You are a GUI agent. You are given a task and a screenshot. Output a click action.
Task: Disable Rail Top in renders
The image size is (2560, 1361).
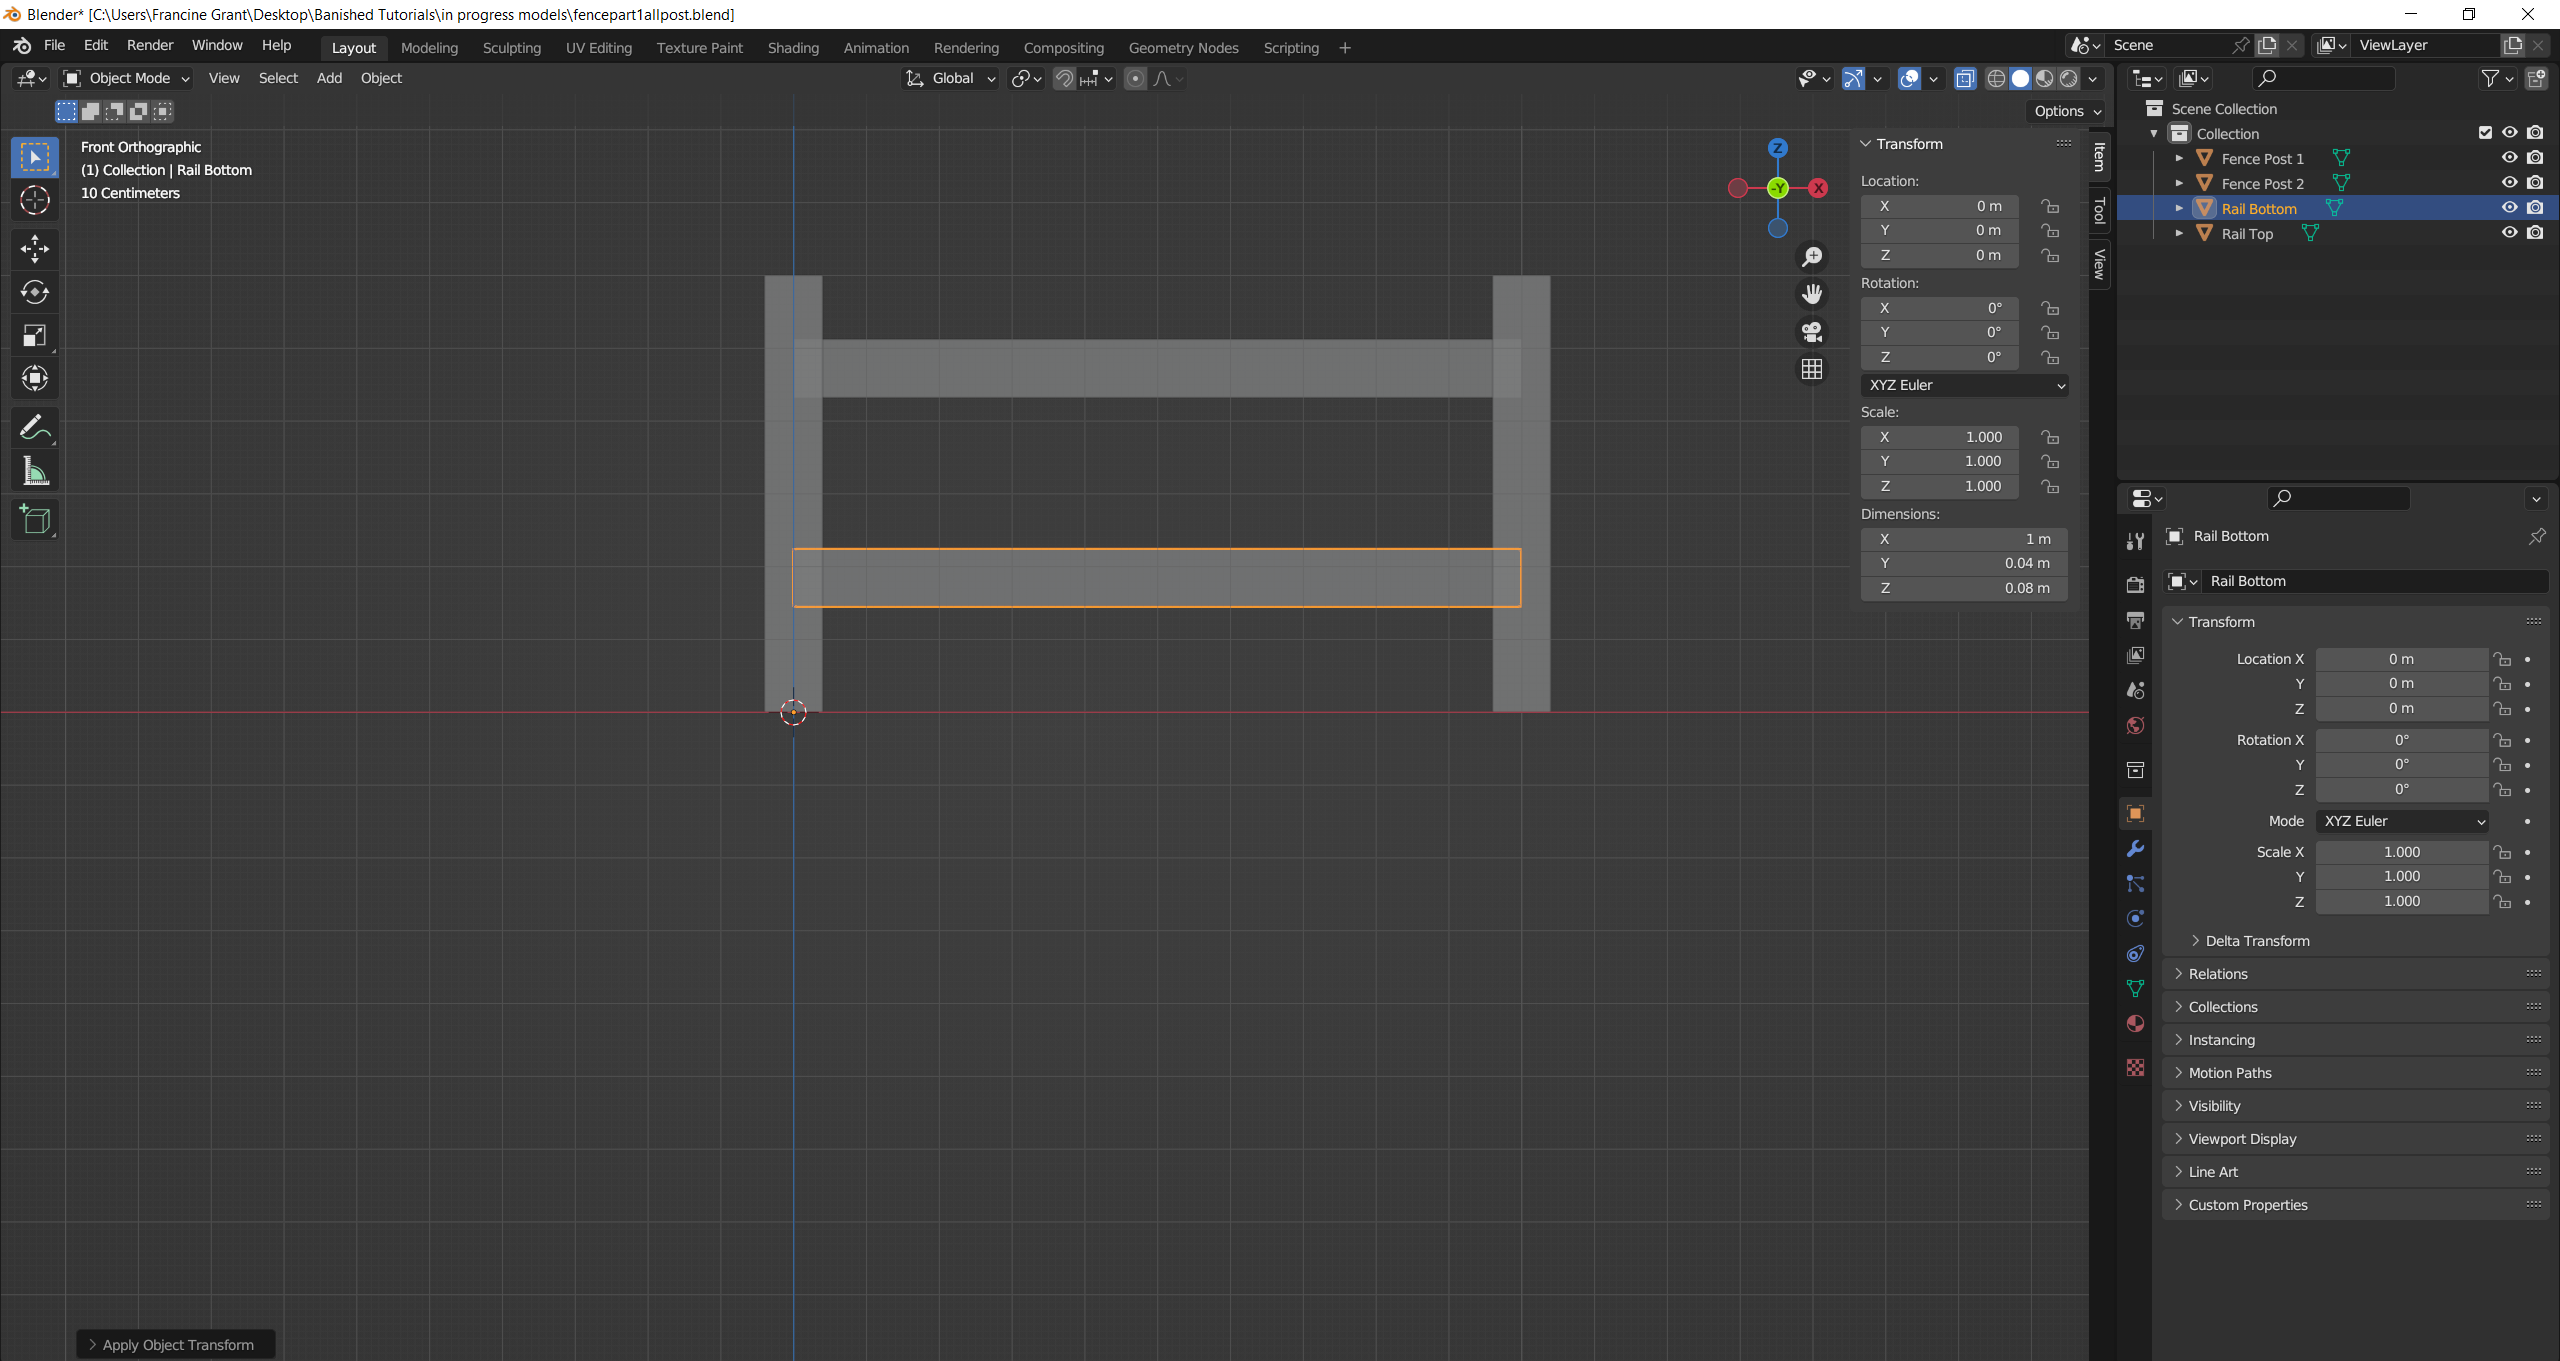2535,233
